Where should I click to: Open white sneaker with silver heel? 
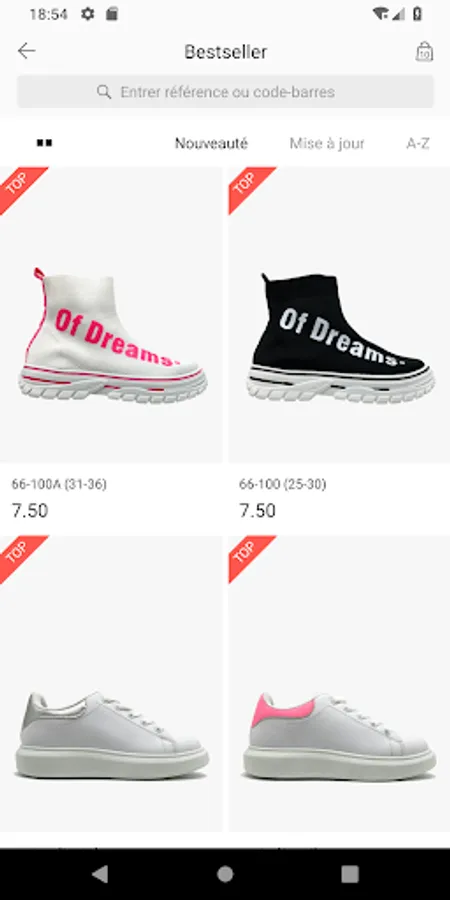tap(111, 684)
